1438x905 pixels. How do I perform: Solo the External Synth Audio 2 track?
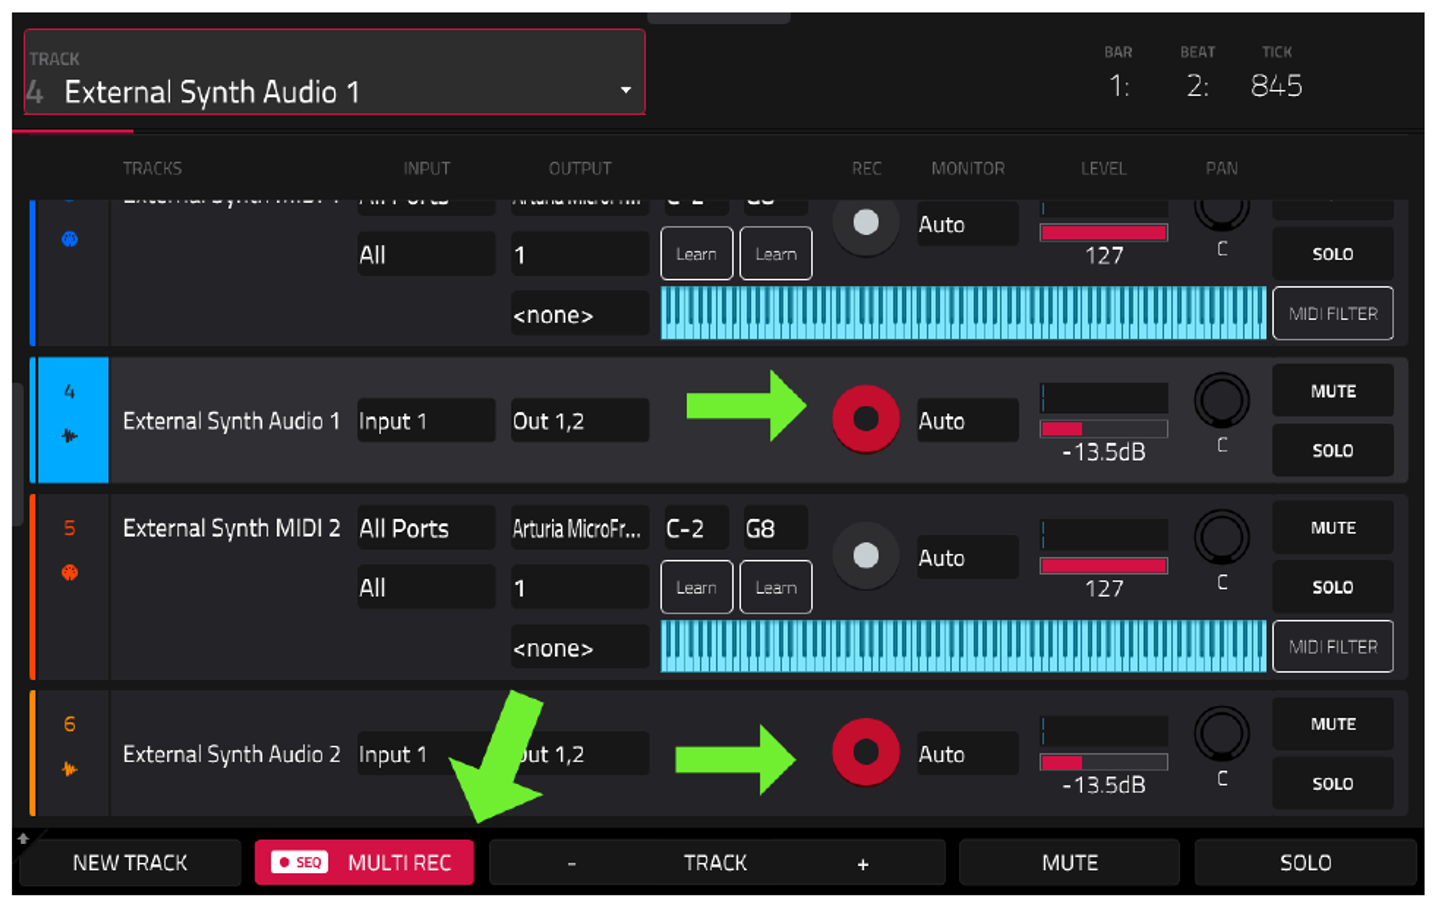pos(1332,783)
